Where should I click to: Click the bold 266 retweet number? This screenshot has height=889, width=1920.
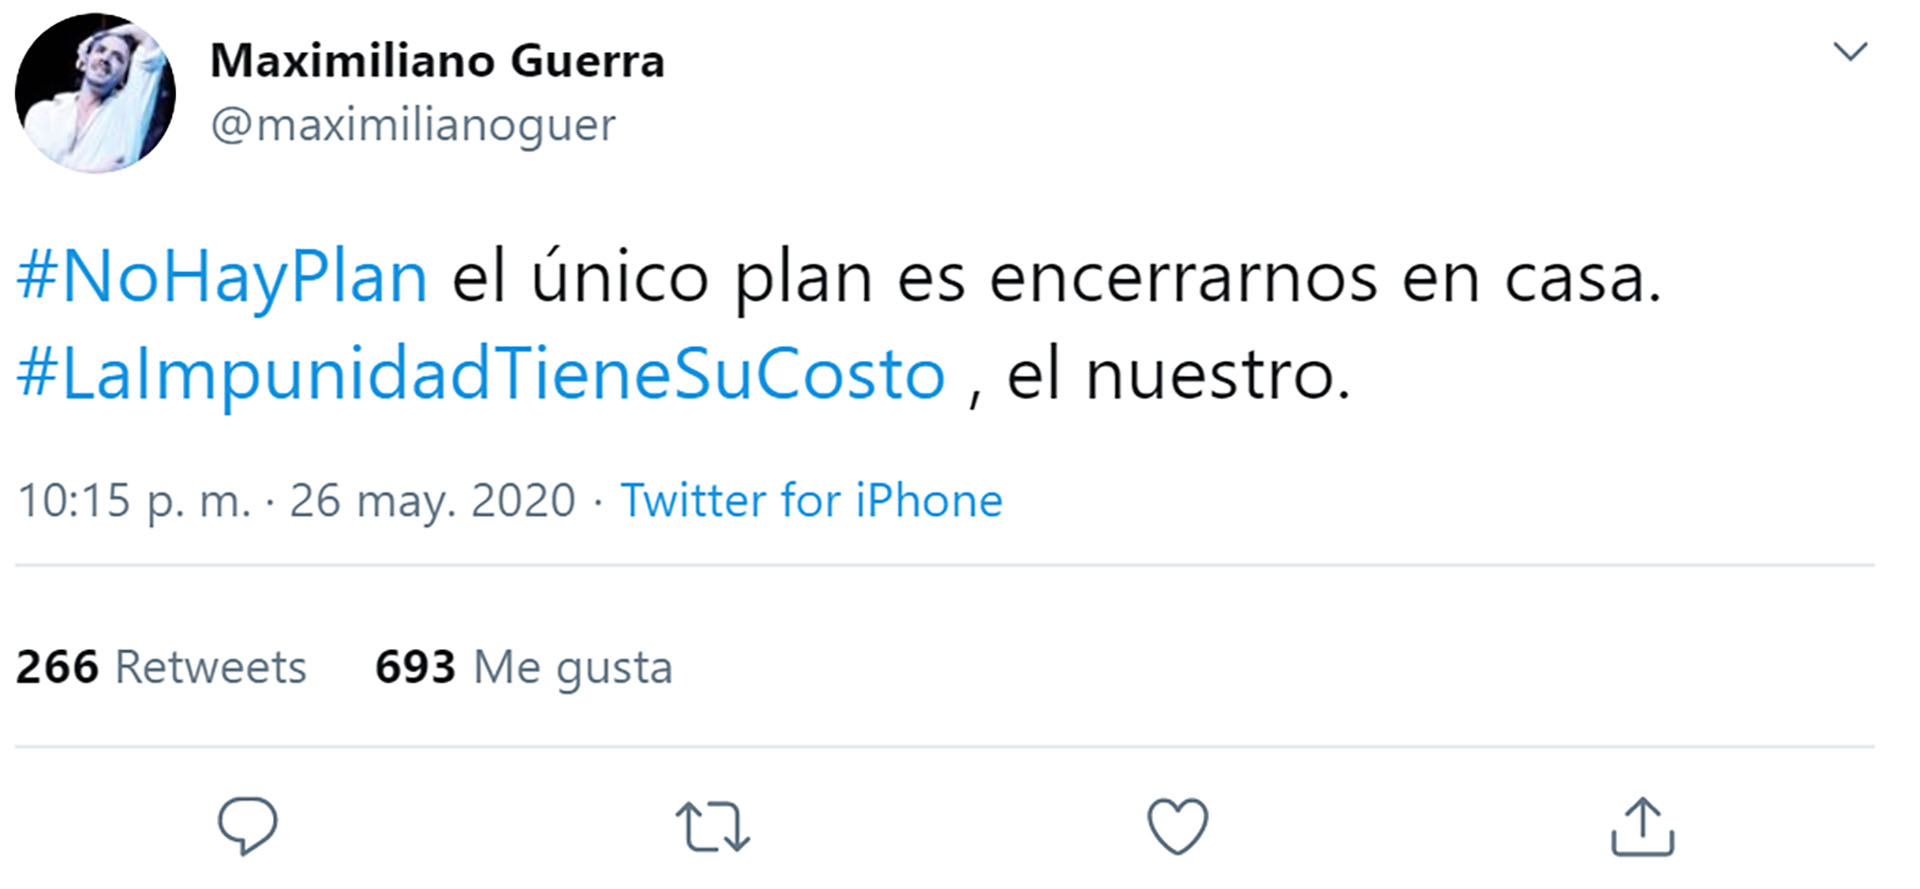pyautogui.click(x=57, y=667)
